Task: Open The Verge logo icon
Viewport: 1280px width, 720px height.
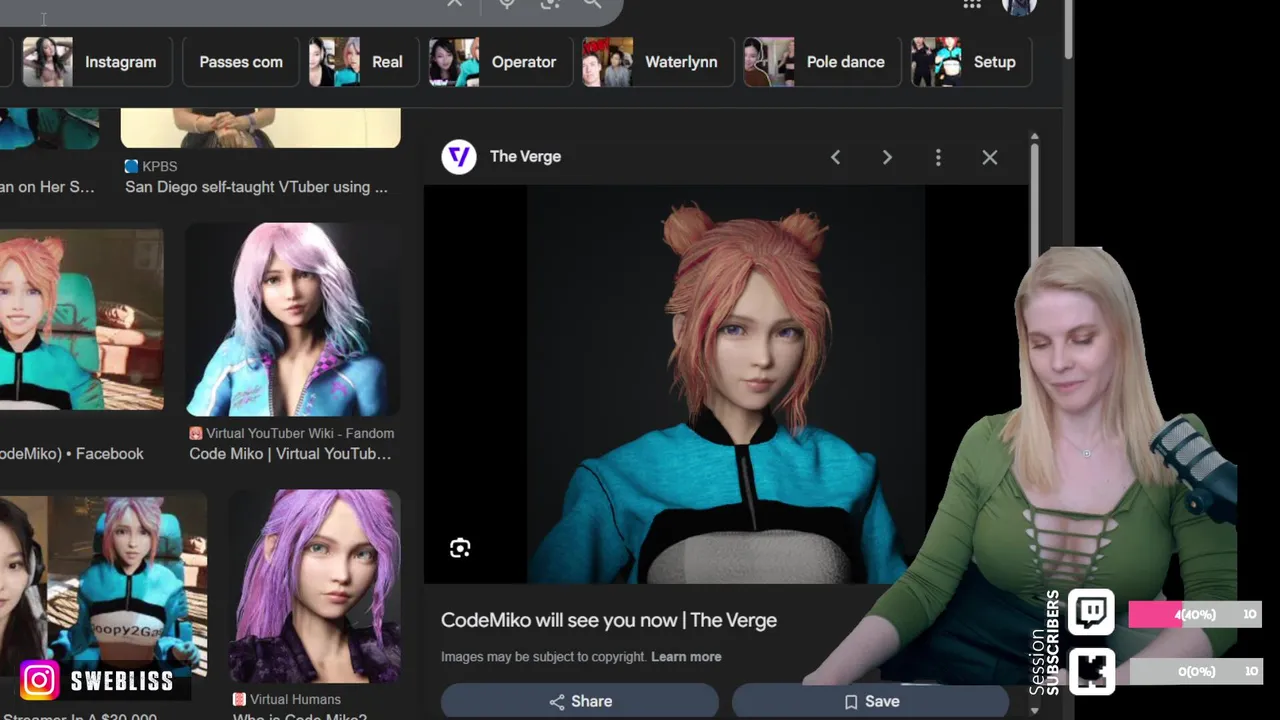Action: coord(459,157)
